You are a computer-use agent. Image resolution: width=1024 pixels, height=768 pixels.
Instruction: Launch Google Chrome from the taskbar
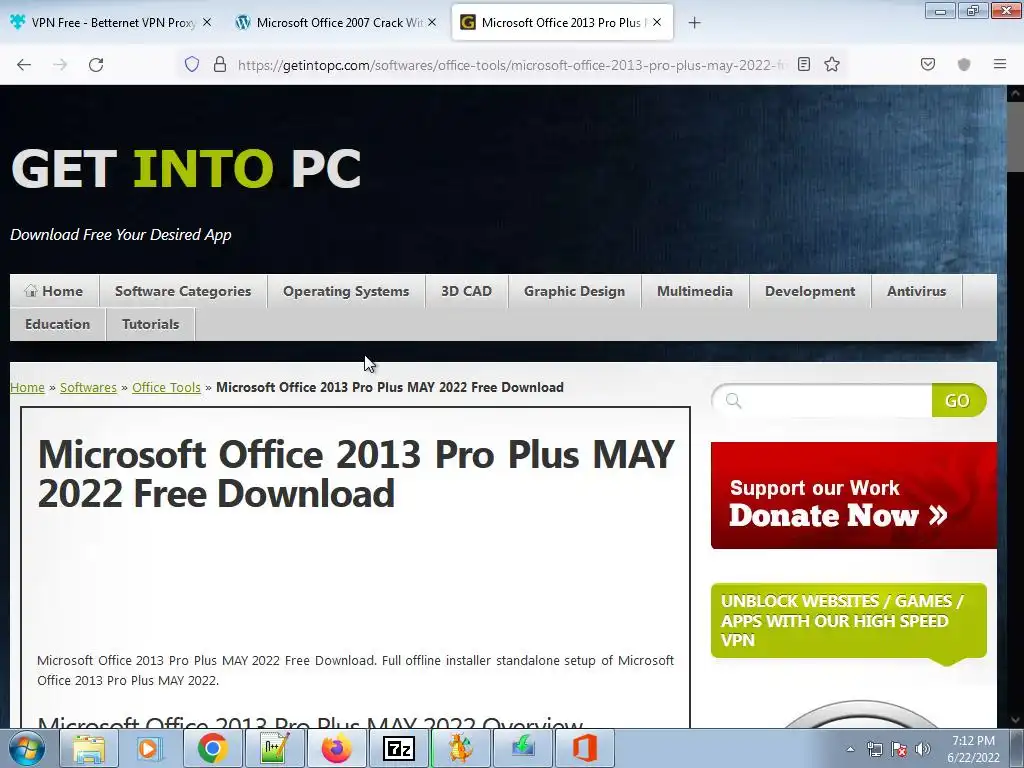pyautogui.click(x=212, y=748)
